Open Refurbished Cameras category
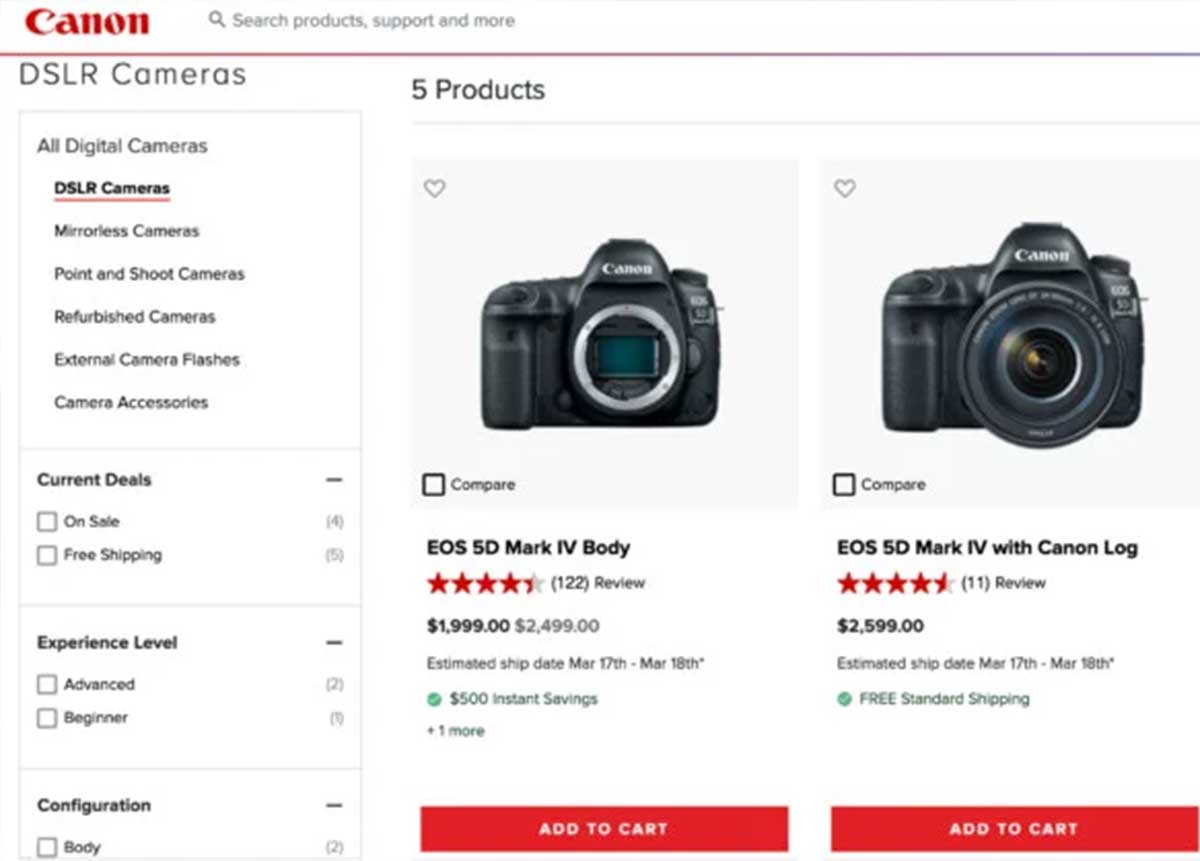The height and width of the screenshot is (861, 1200). (135, 317)
